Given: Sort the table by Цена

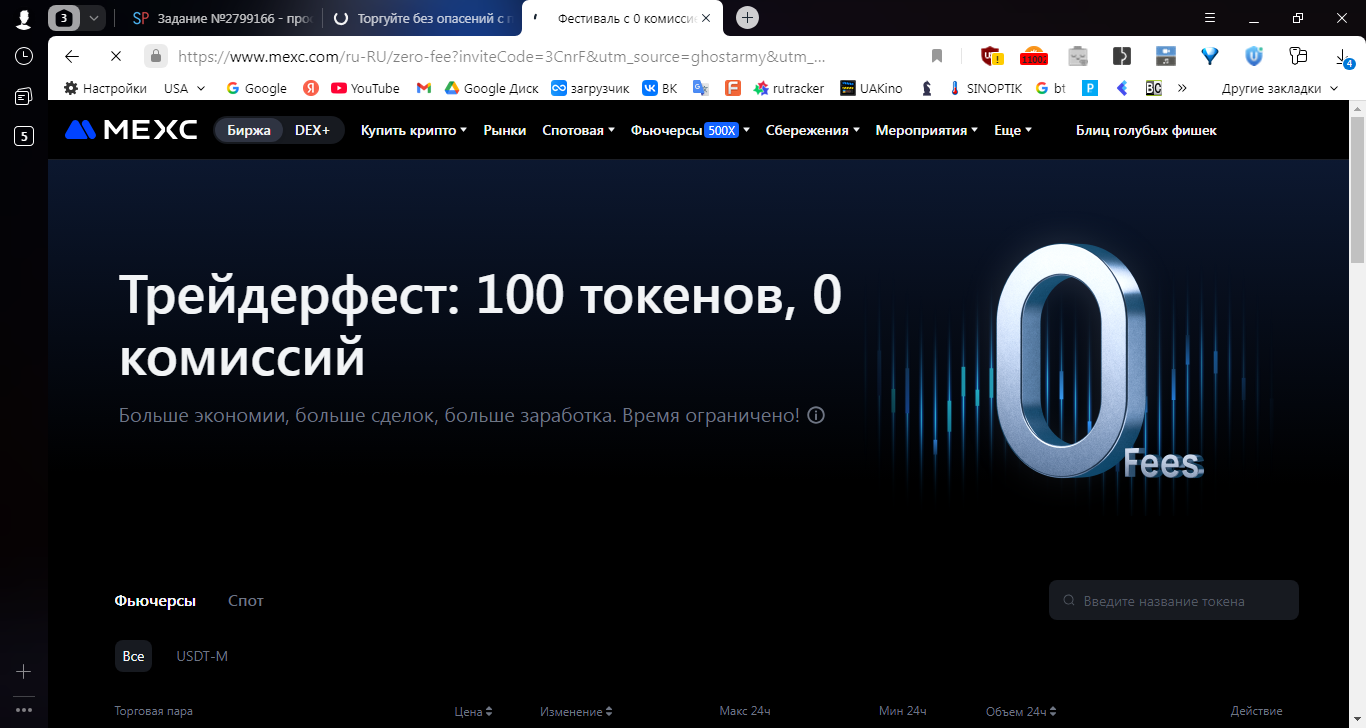Looking at the screenshot, I should 474,711.
